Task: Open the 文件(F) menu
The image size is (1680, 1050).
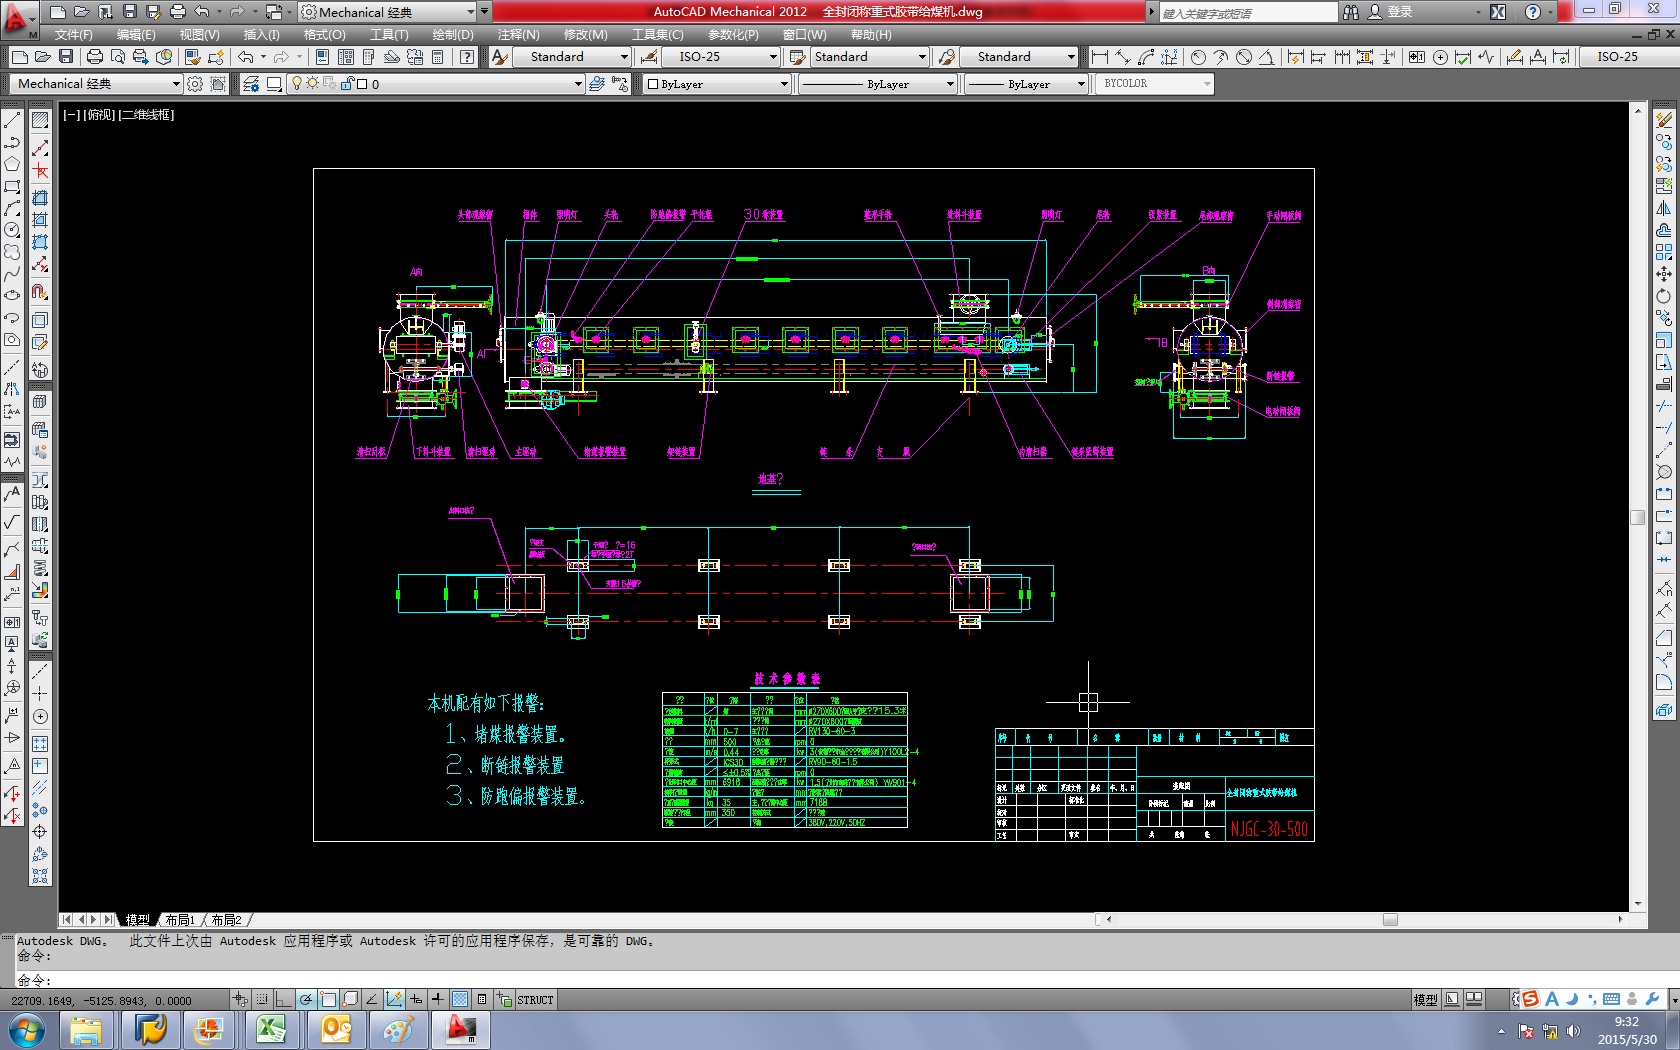Action: [74, 35]
